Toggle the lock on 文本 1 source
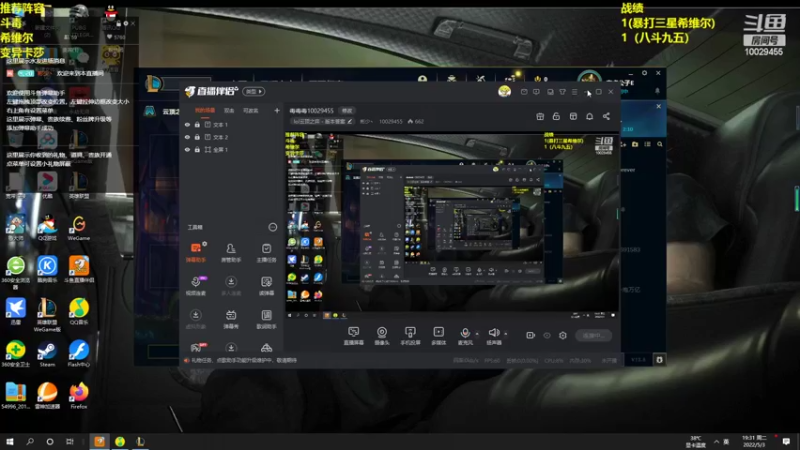Screen dimensions: 800x450 (x=197, y=124)
